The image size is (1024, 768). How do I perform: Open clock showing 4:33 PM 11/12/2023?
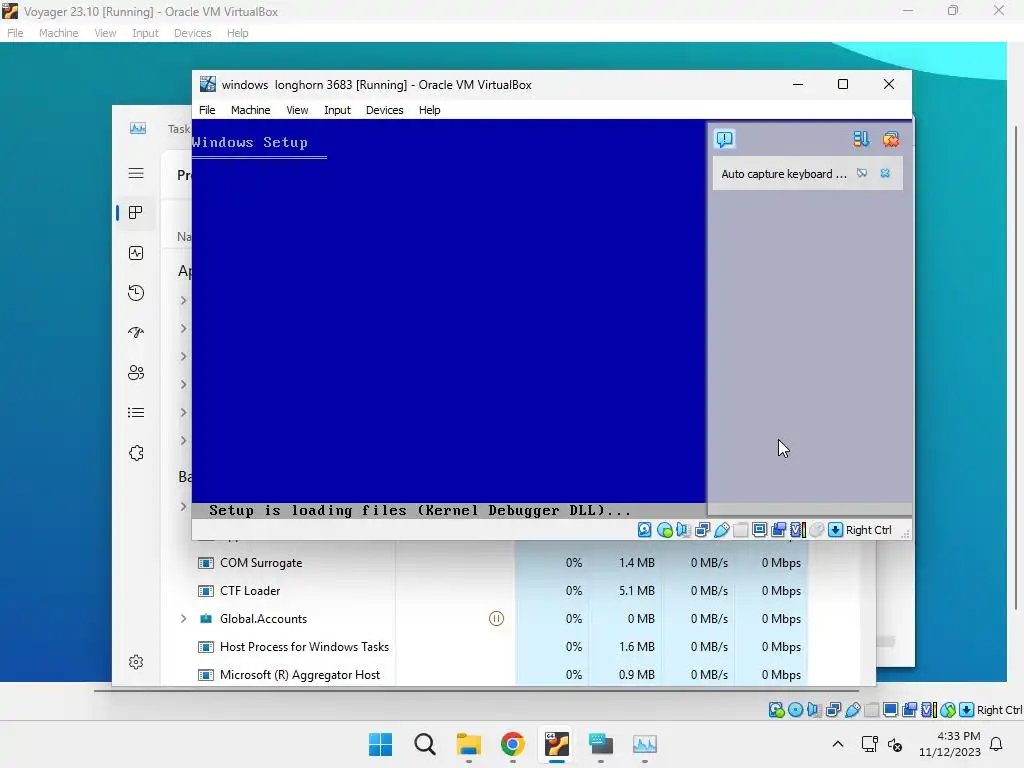(950, 744)
